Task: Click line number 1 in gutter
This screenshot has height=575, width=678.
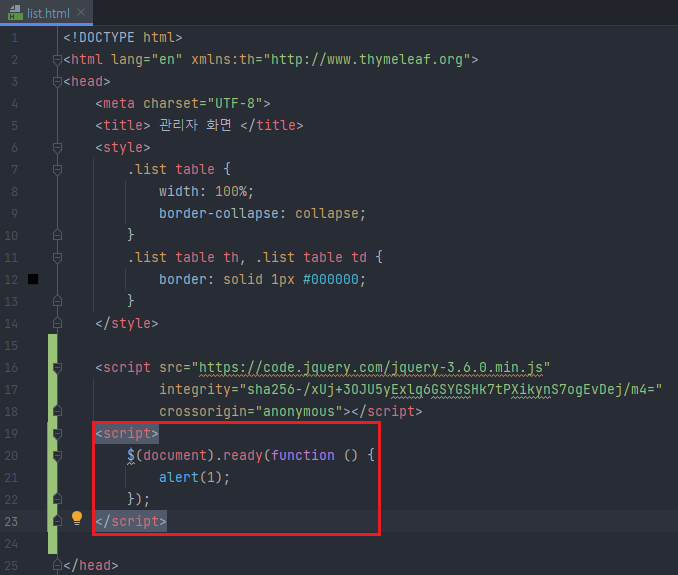Action: point(14,38)
